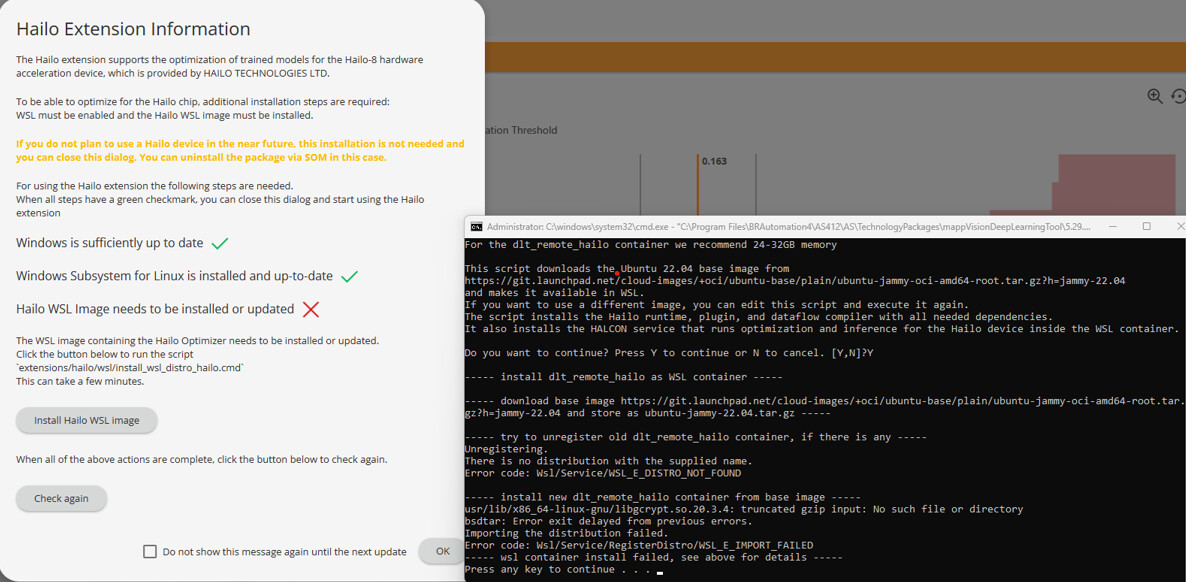1186x582 pixels.
Task: Click green checkmark next to Windows Subsystem for Linux
Action: point(349,277)
